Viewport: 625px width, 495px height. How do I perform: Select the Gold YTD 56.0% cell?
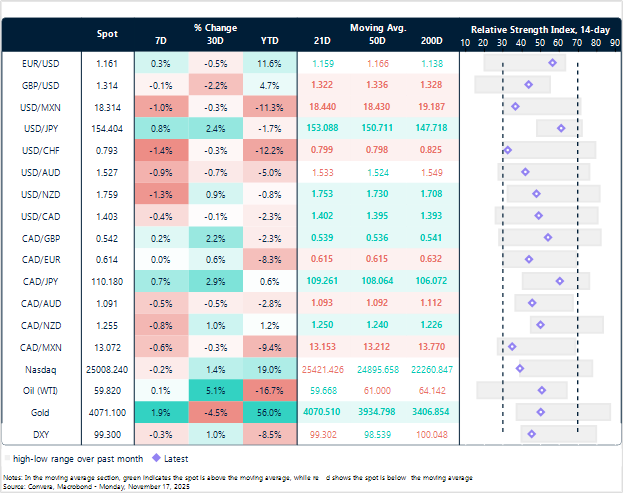click(x=270, y=411)
